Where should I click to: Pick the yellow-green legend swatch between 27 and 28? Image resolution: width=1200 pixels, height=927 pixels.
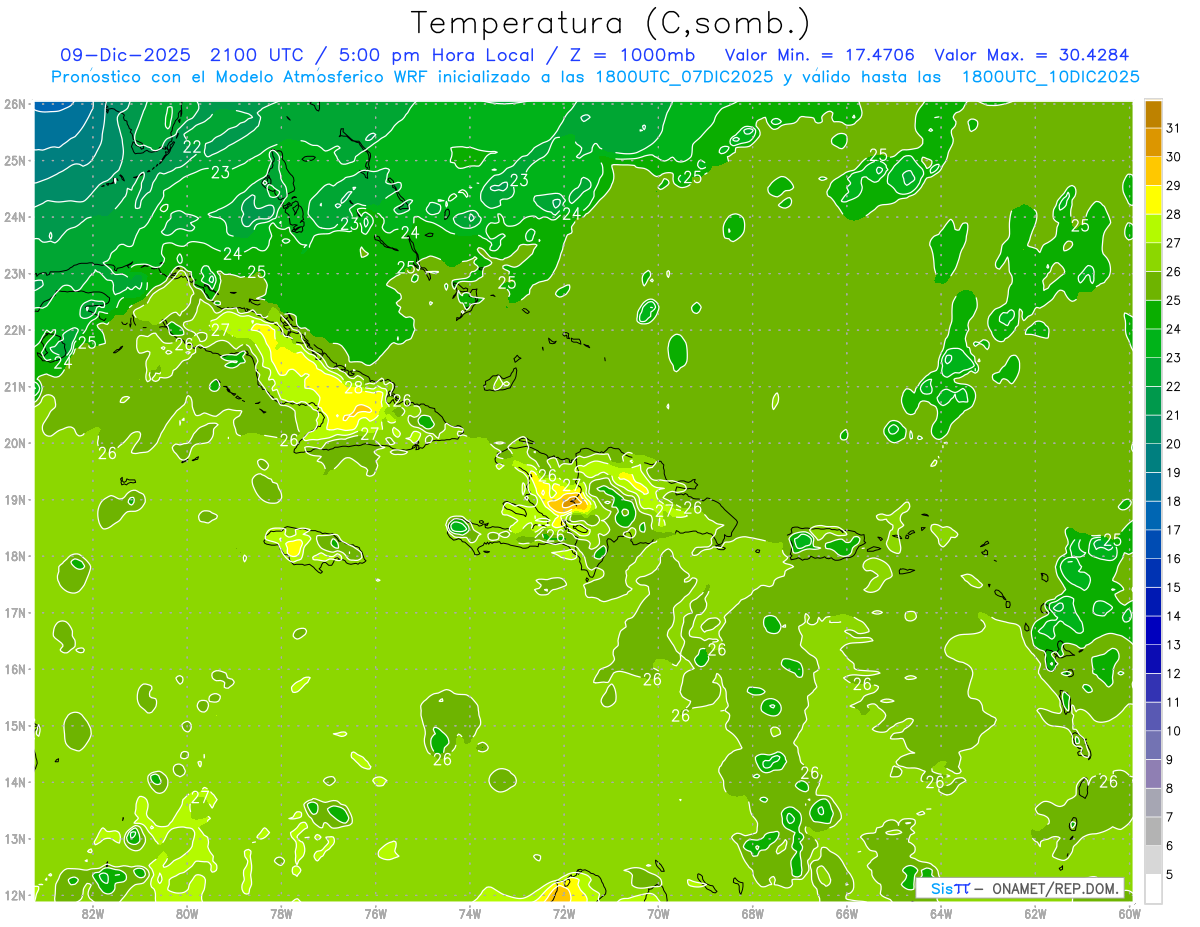(x=1153, y=229)
